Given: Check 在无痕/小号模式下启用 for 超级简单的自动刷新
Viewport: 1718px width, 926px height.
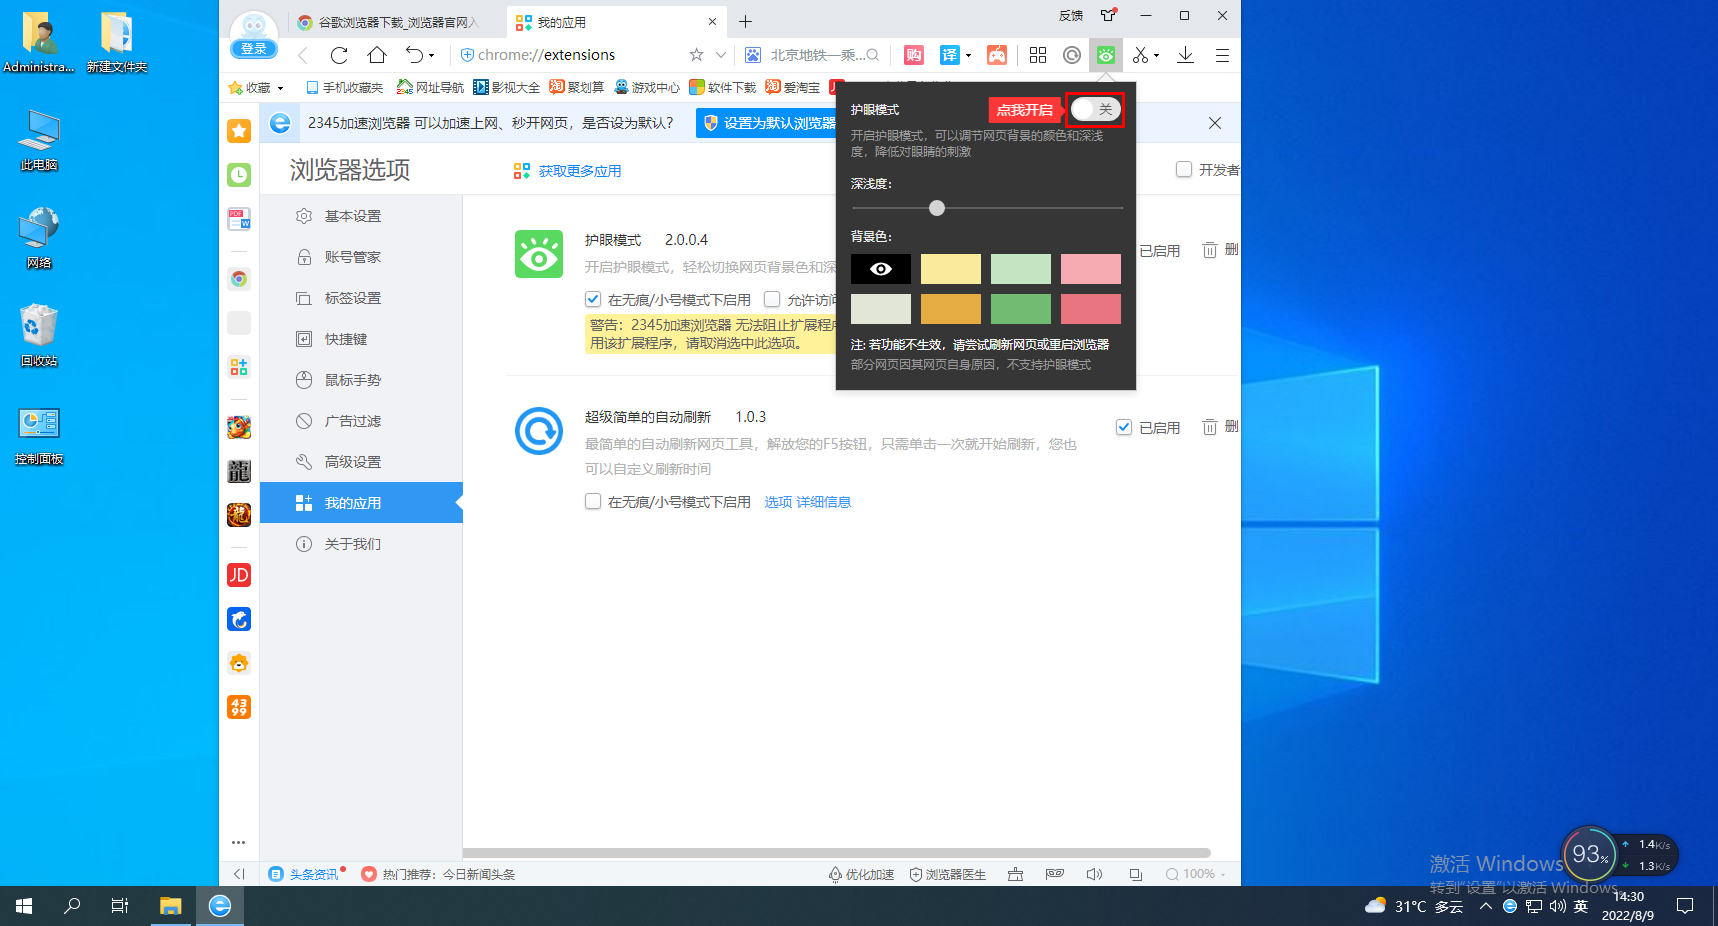Looking at the screenshot, I should 593,502.
